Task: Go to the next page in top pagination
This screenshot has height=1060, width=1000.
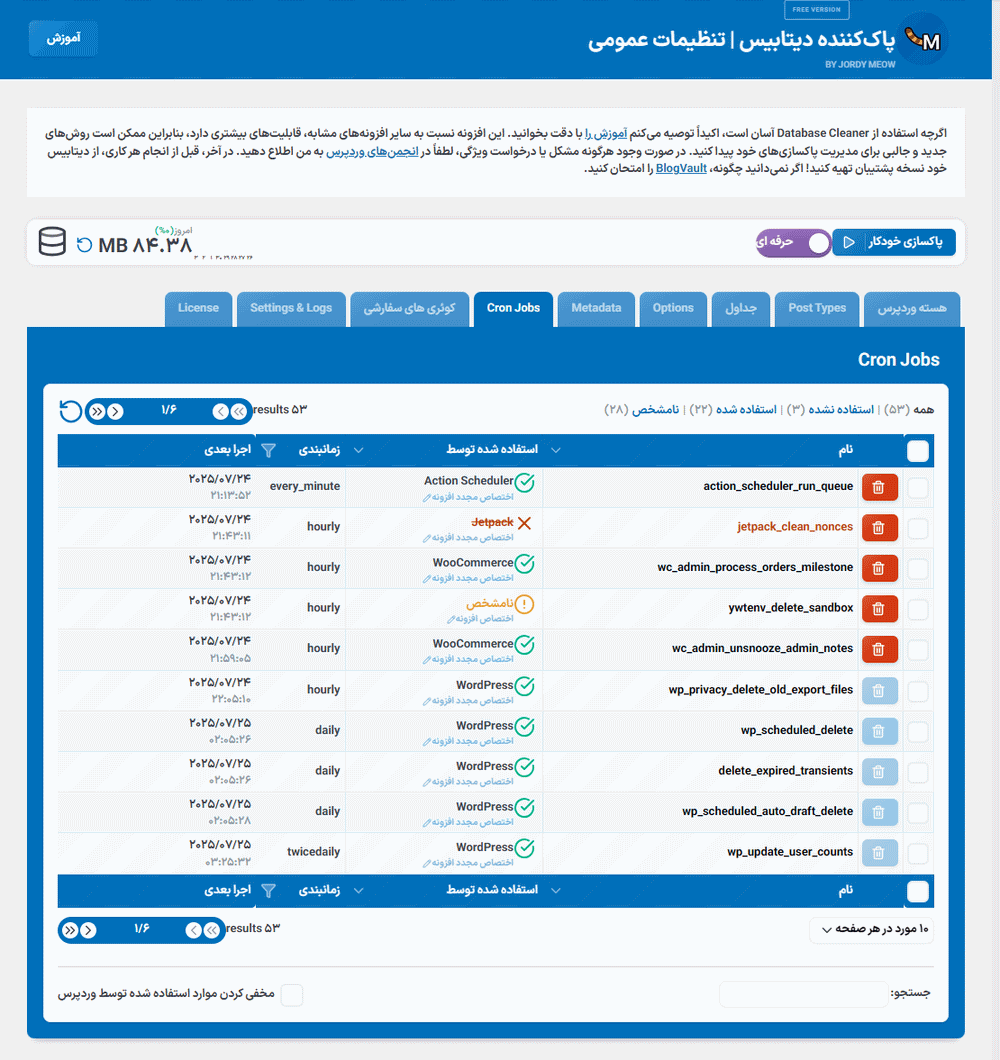Action: coord(115,411)
